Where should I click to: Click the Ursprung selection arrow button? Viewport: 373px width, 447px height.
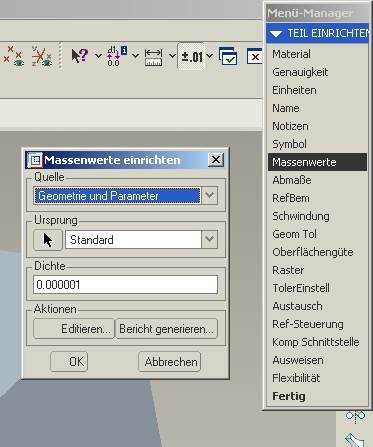click(48, 240)
